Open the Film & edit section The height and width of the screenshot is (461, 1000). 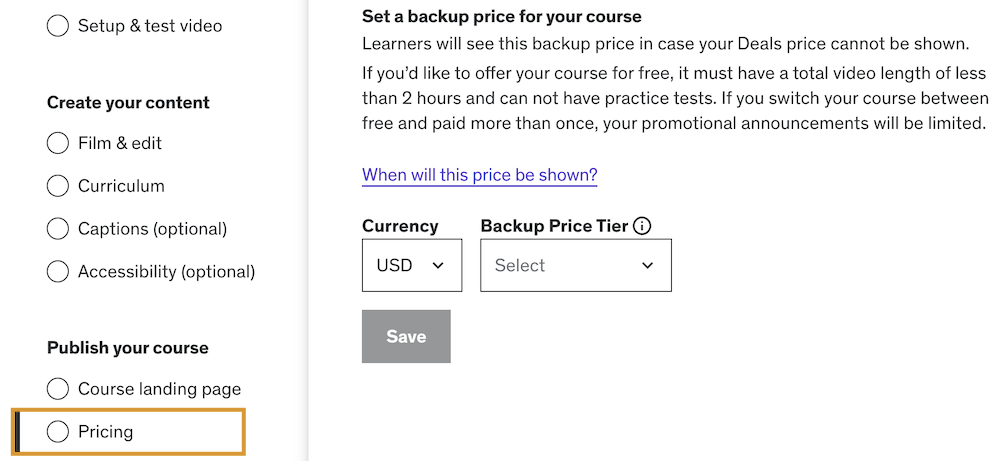click(x=120, y=143)
